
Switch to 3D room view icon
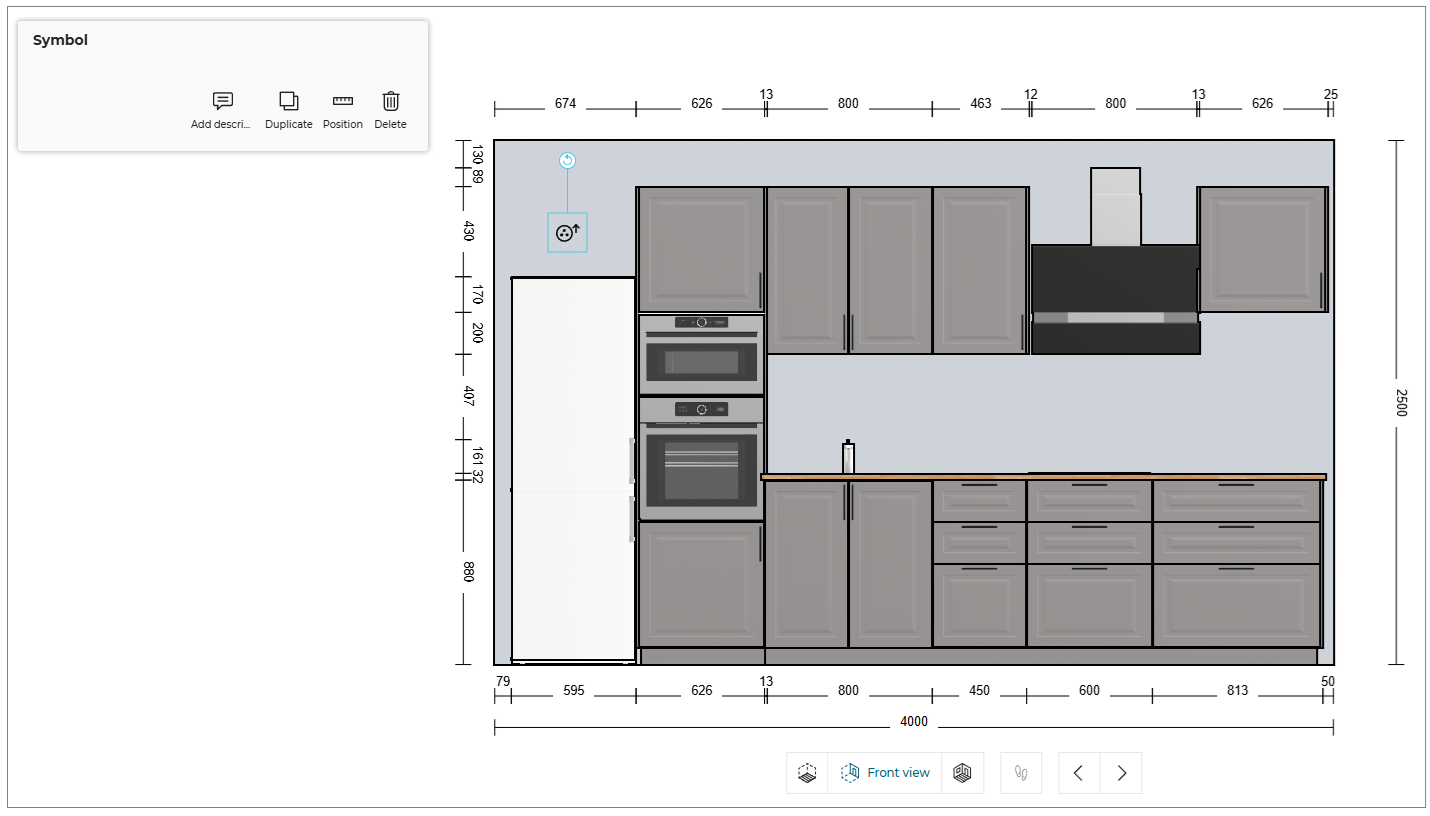tap(962, 773)
